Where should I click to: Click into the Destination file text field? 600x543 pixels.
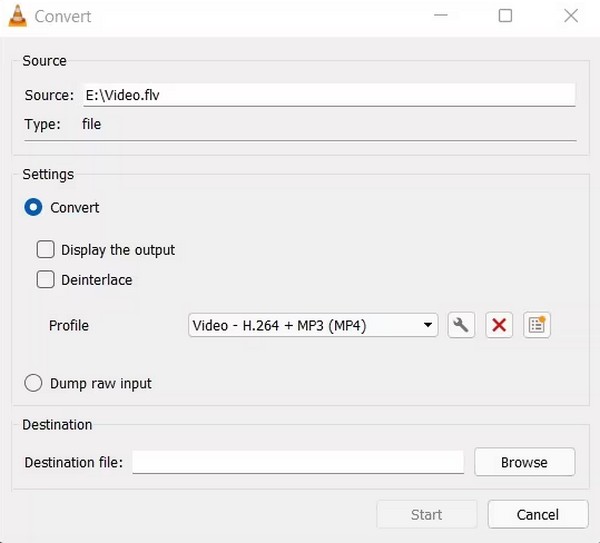(298, 462)
